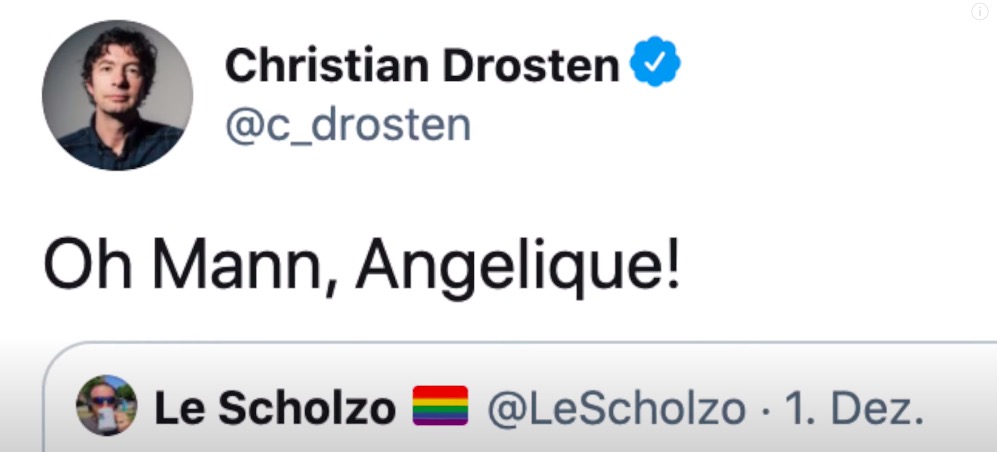Click 'Christian' in the display name

pos(327,66)
